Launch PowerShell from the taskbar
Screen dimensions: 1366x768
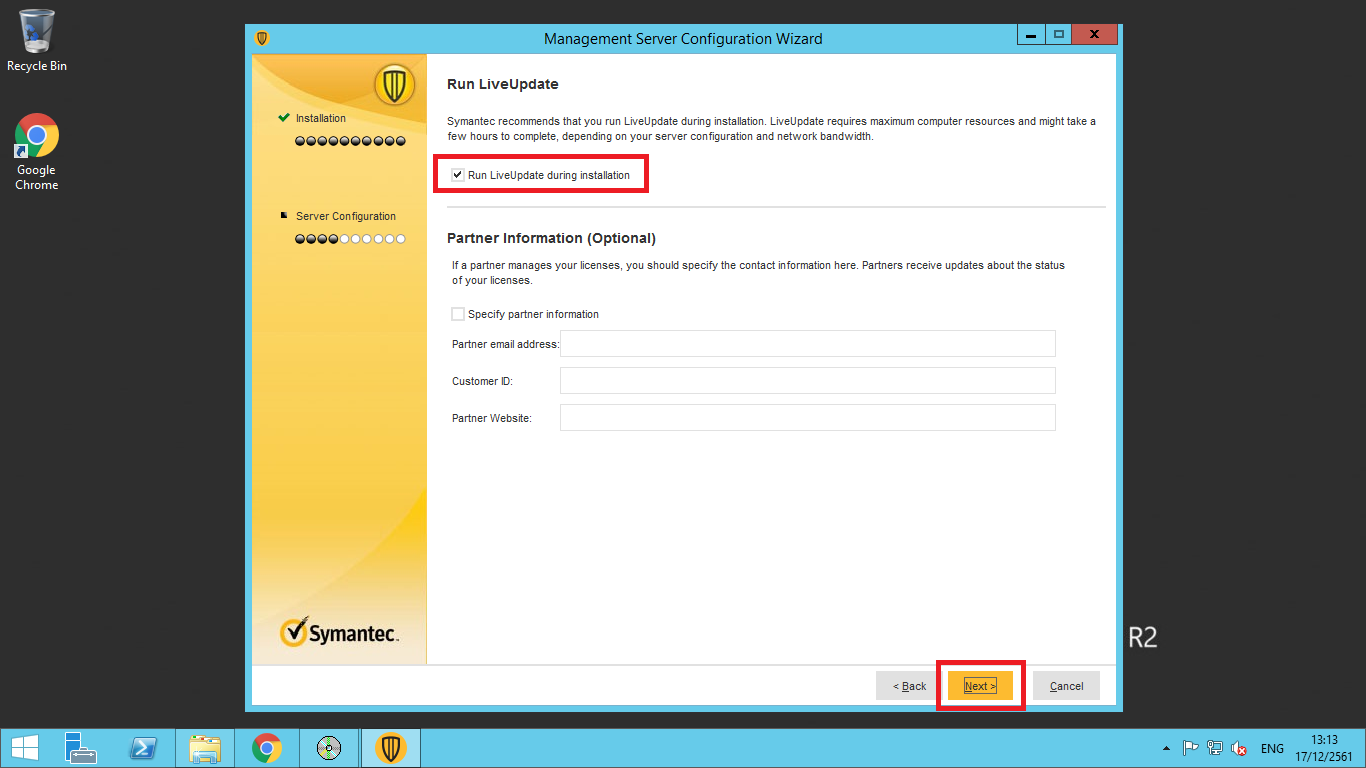[x=144, y=748]
